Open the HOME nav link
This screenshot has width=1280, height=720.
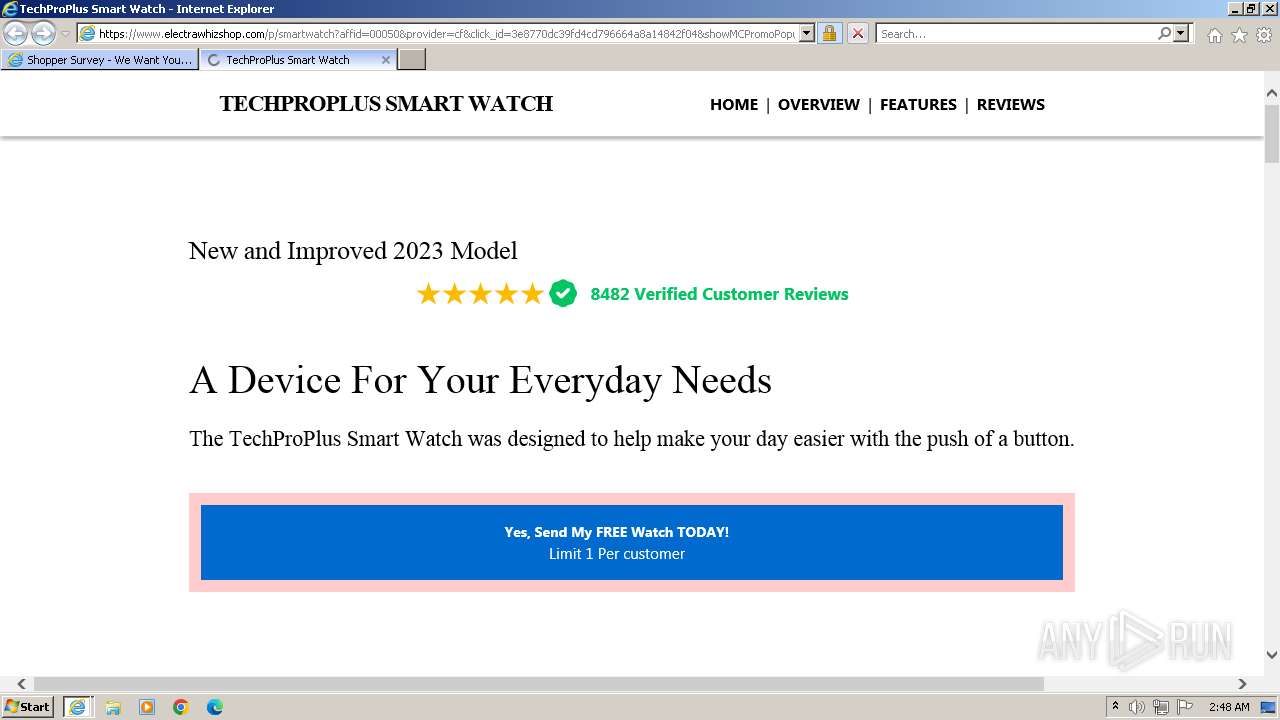click(734, 104)
